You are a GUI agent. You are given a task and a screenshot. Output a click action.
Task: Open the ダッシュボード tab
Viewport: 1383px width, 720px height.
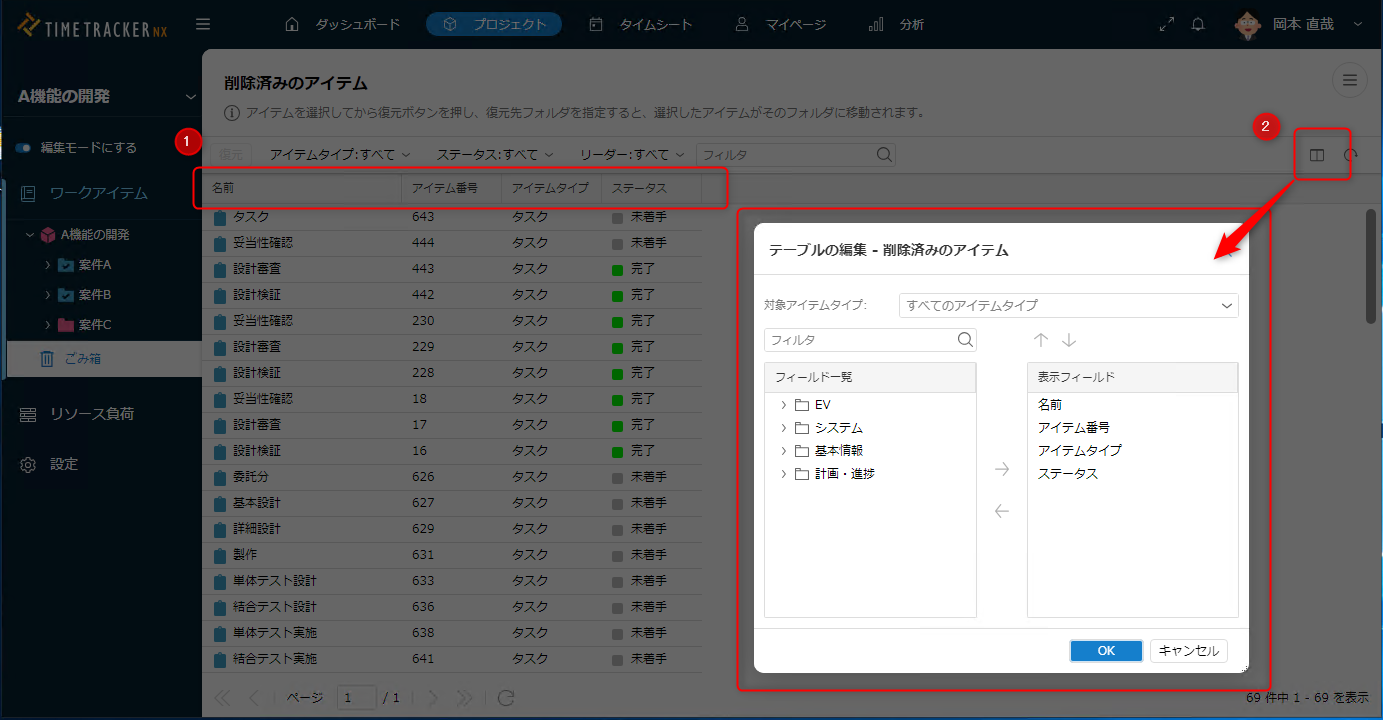pos(343,24)
